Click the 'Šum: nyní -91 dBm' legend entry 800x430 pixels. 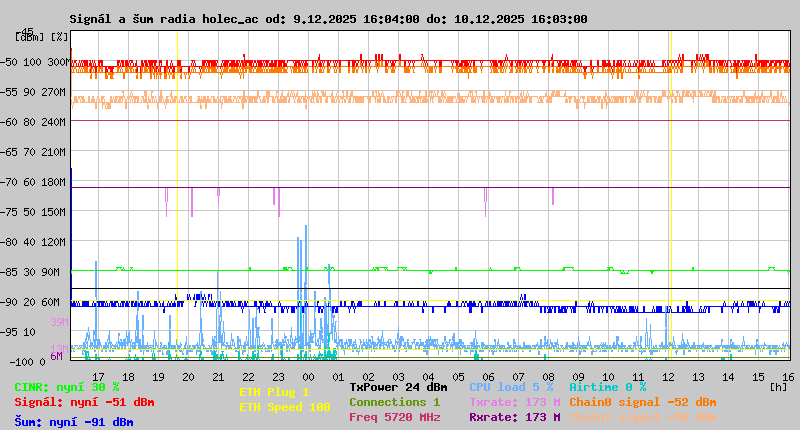point(74,422)
